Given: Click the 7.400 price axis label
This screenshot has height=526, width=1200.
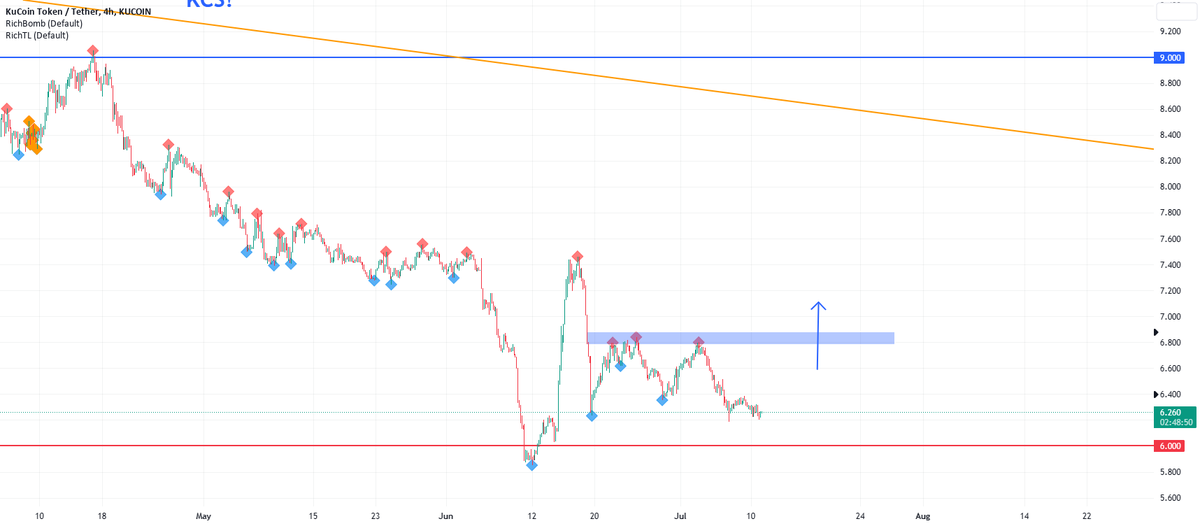Looking at the screenshot, I should point(1170,265).
